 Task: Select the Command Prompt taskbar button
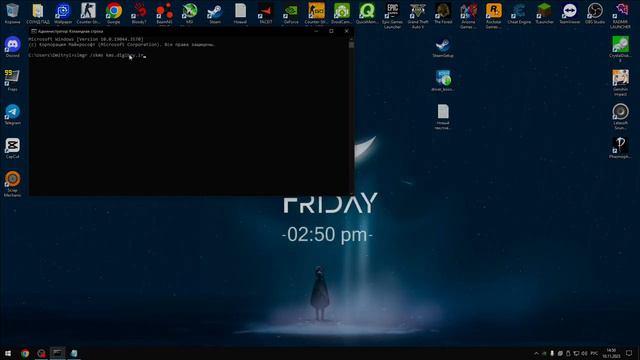pyautogui.click(x=58, y=353)
